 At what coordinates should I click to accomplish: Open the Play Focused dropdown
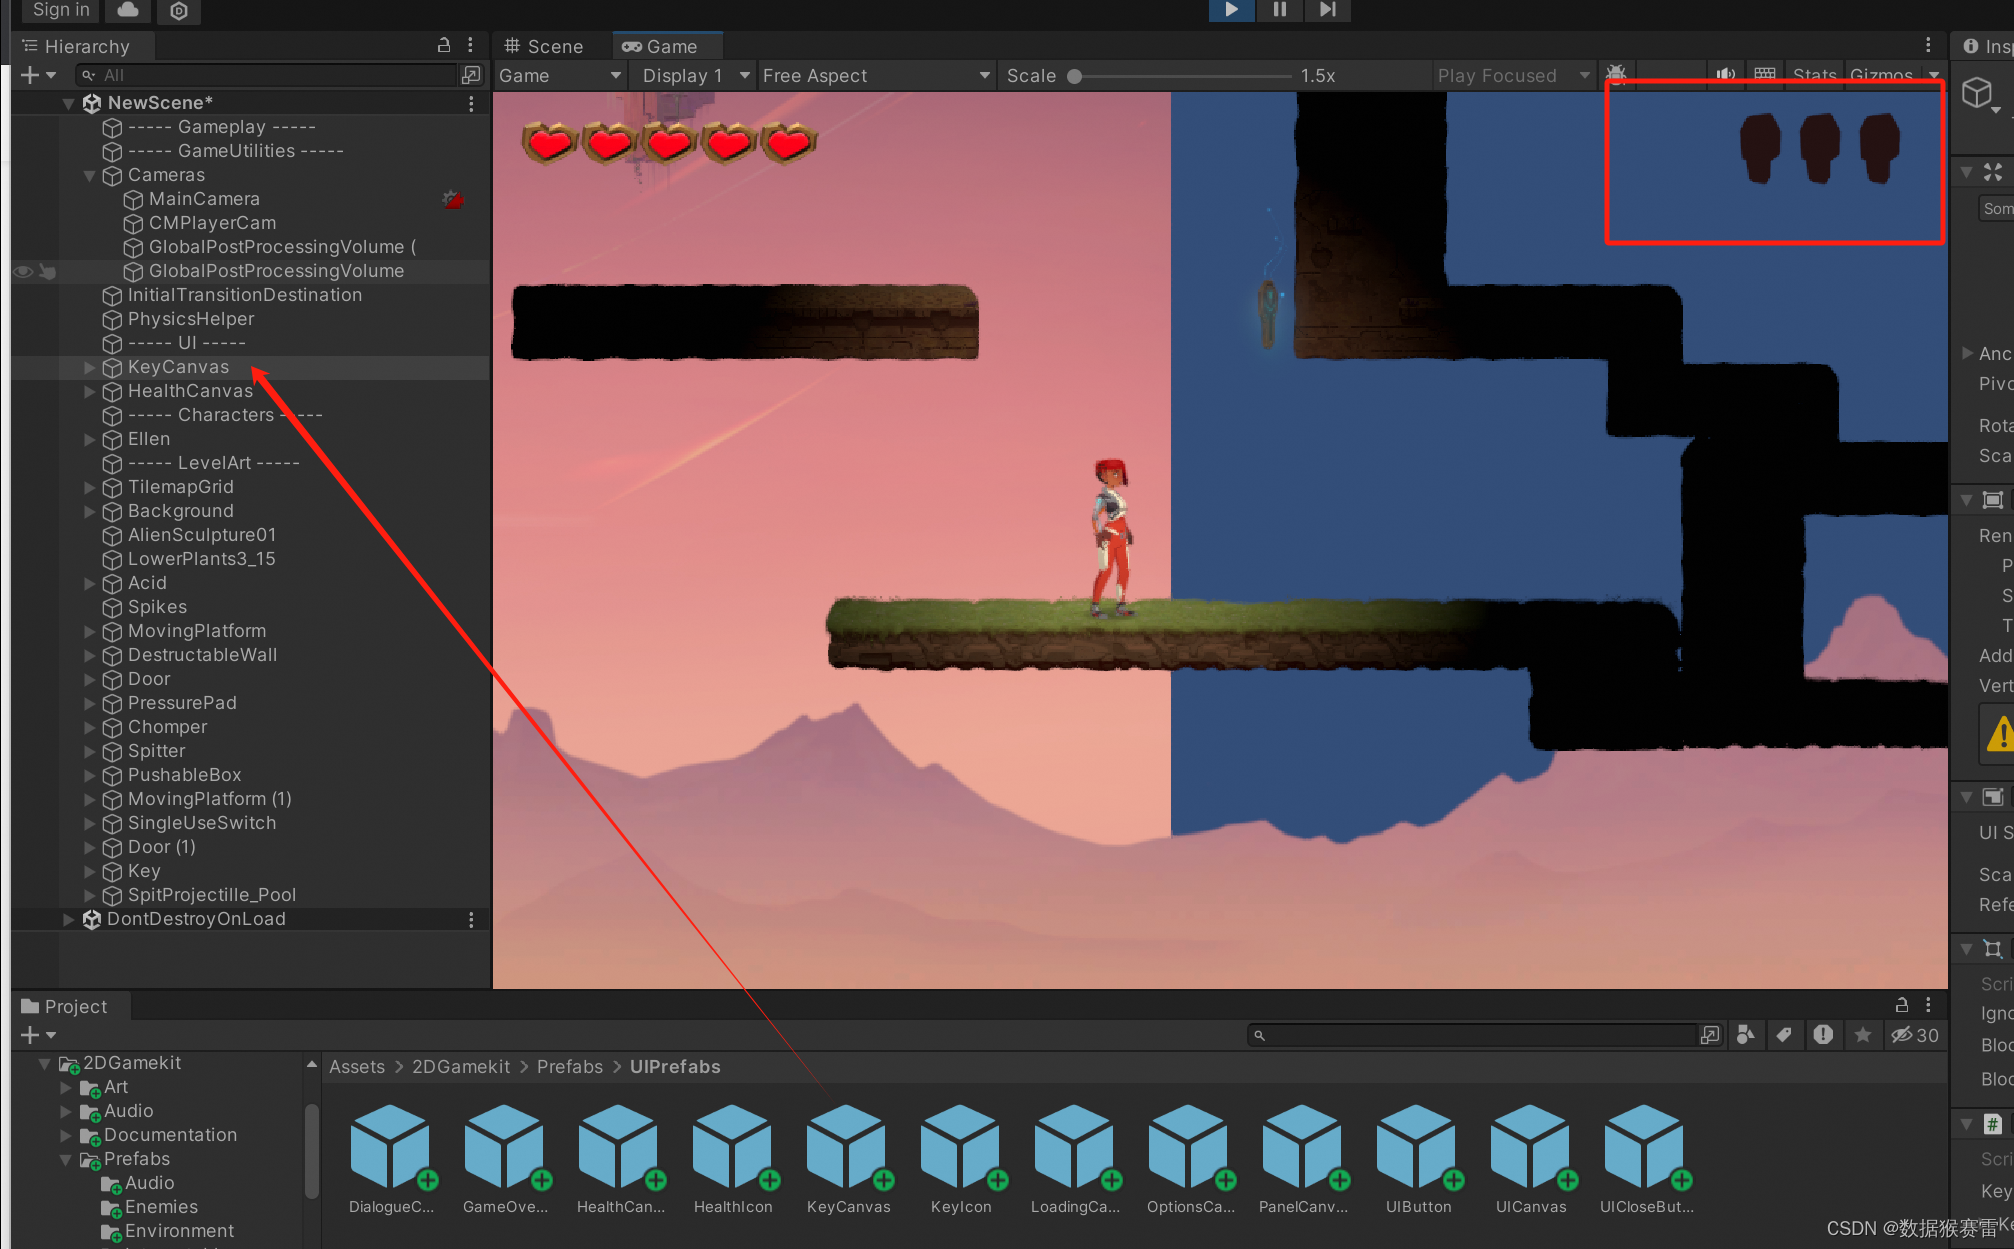pyautogui.click(x=1512, y=75)
